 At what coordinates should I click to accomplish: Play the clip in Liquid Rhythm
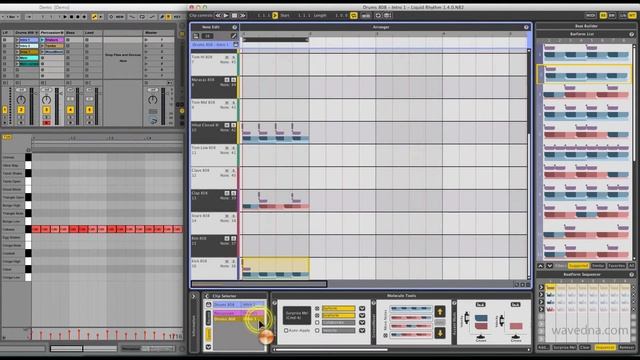[x=226, y=16]
